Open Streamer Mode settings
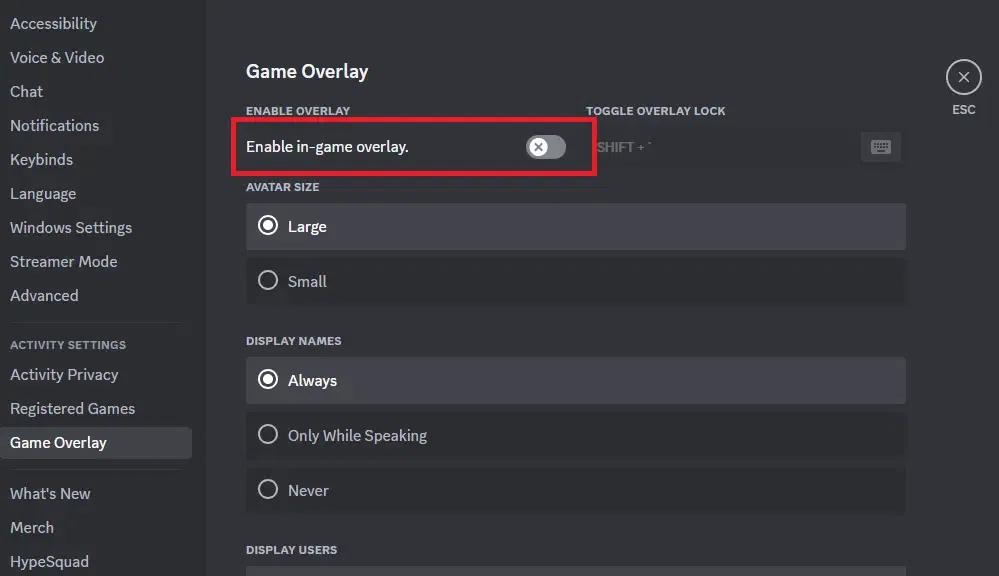Viewport: 999px width, 576px height. pyautogui.click(x=64, y=262)
